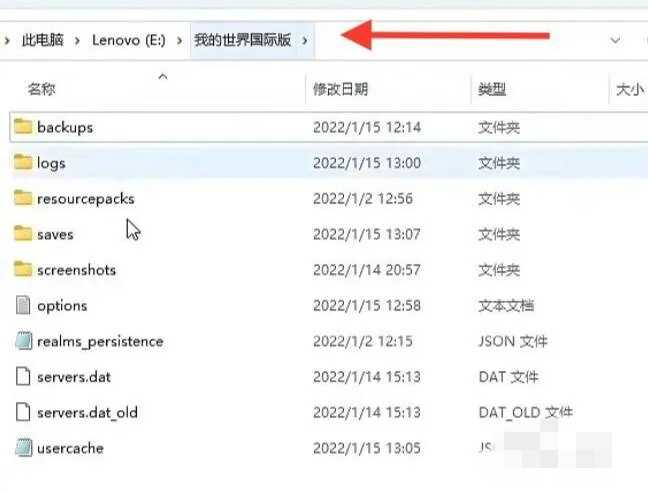648x492 pixels.
Task: Click the realms_persistence JSON file icon
Action: [24, 341]
